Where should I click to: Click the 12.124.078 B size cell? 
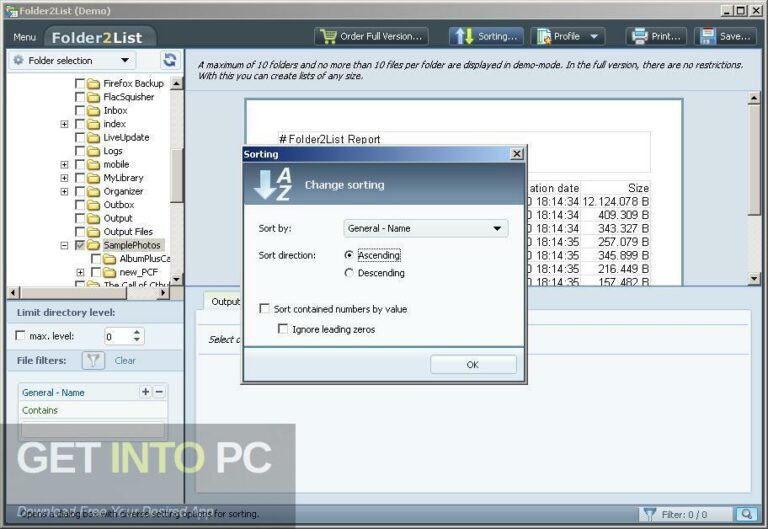[616, 201]
